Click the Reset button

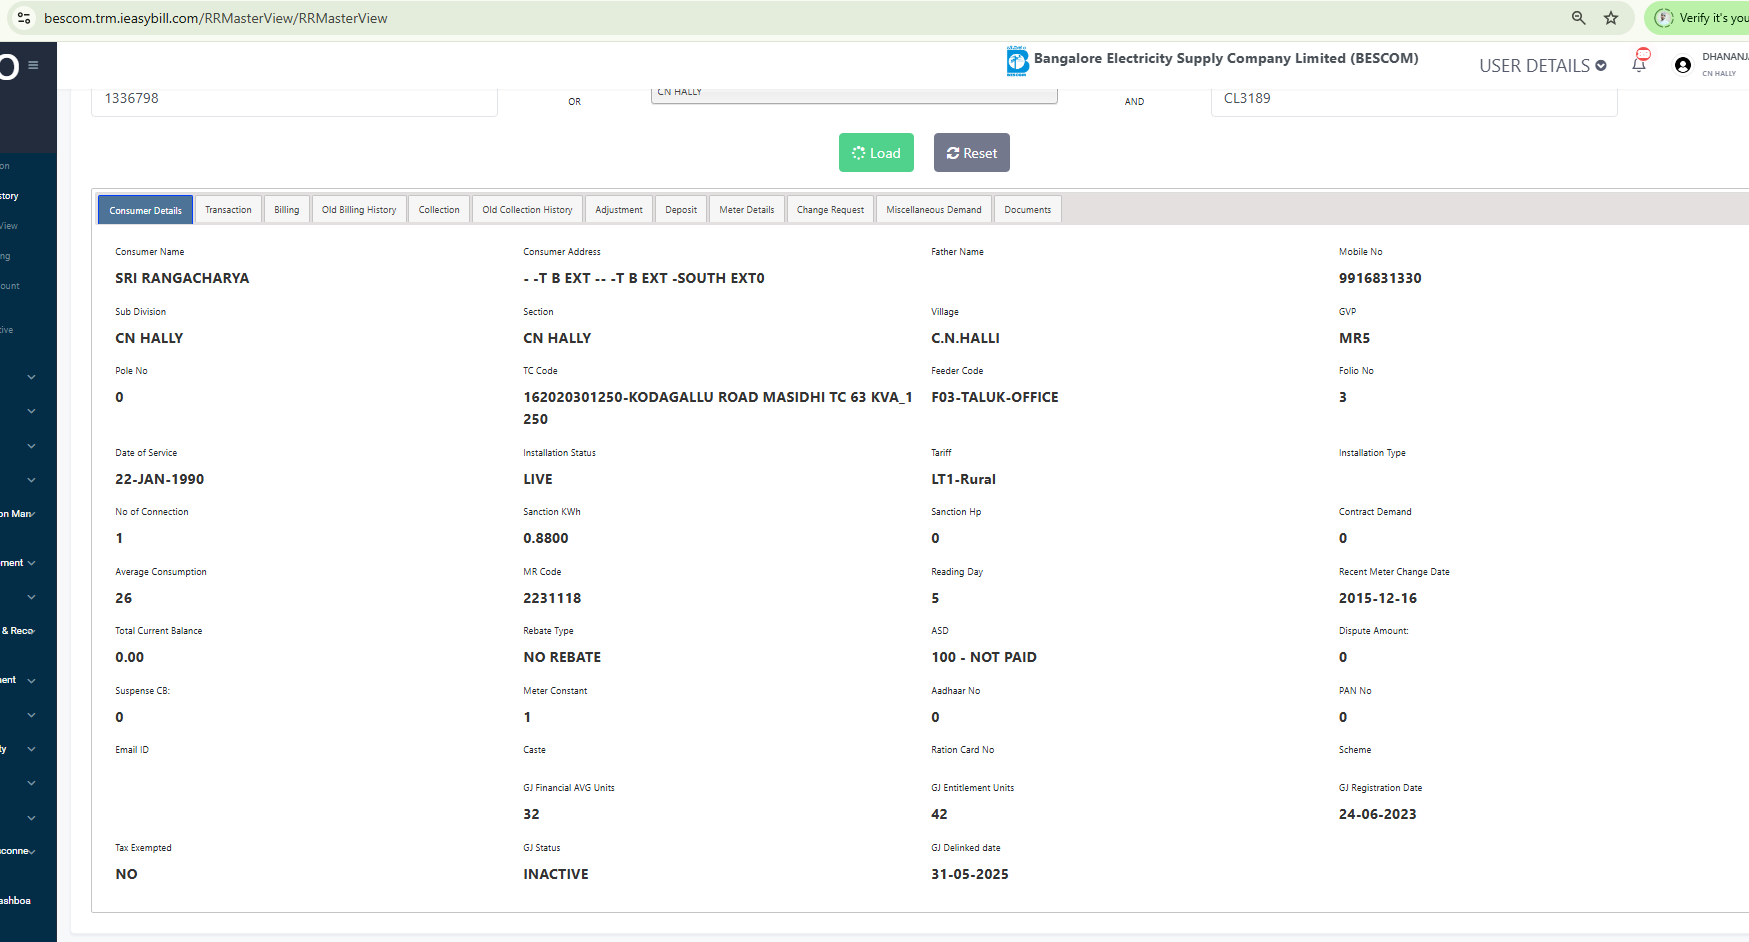tap(971, 153)
